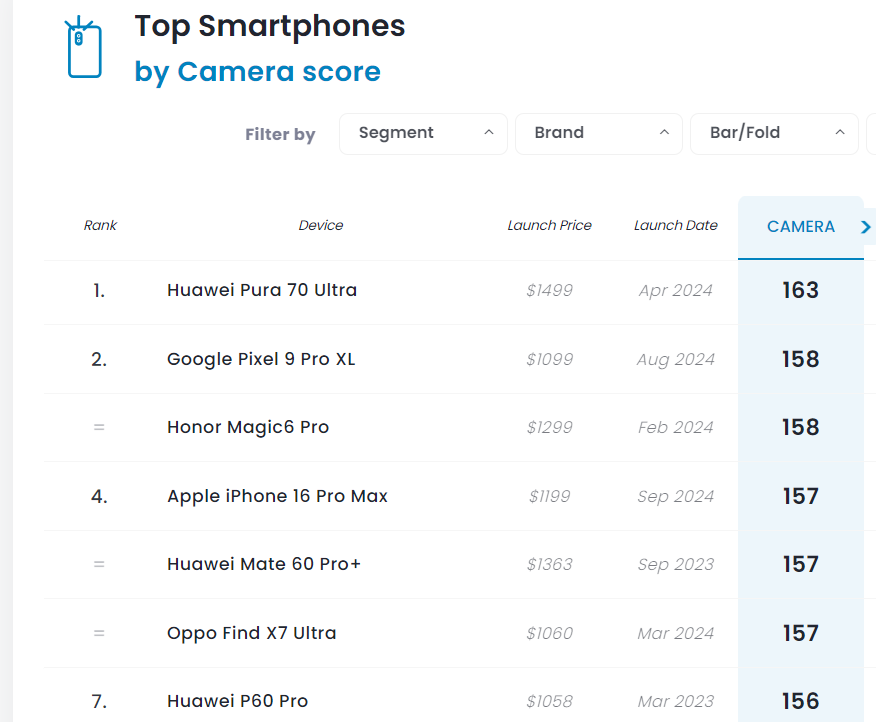876x722 pixels.
Task: Click the Huawei Mate 60 Pro+ link
Action: click(264, 564)
